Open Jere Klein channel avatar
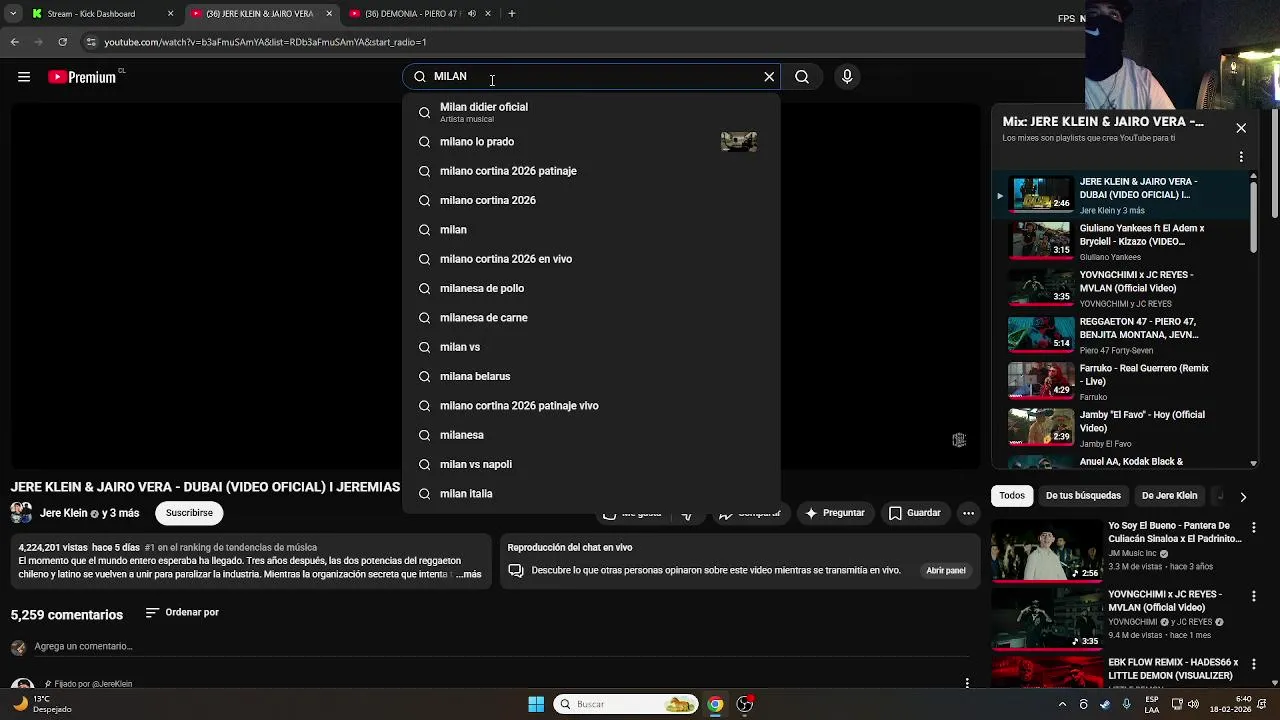This screenshot has height=720, width=1280. [x=21, y=513]
